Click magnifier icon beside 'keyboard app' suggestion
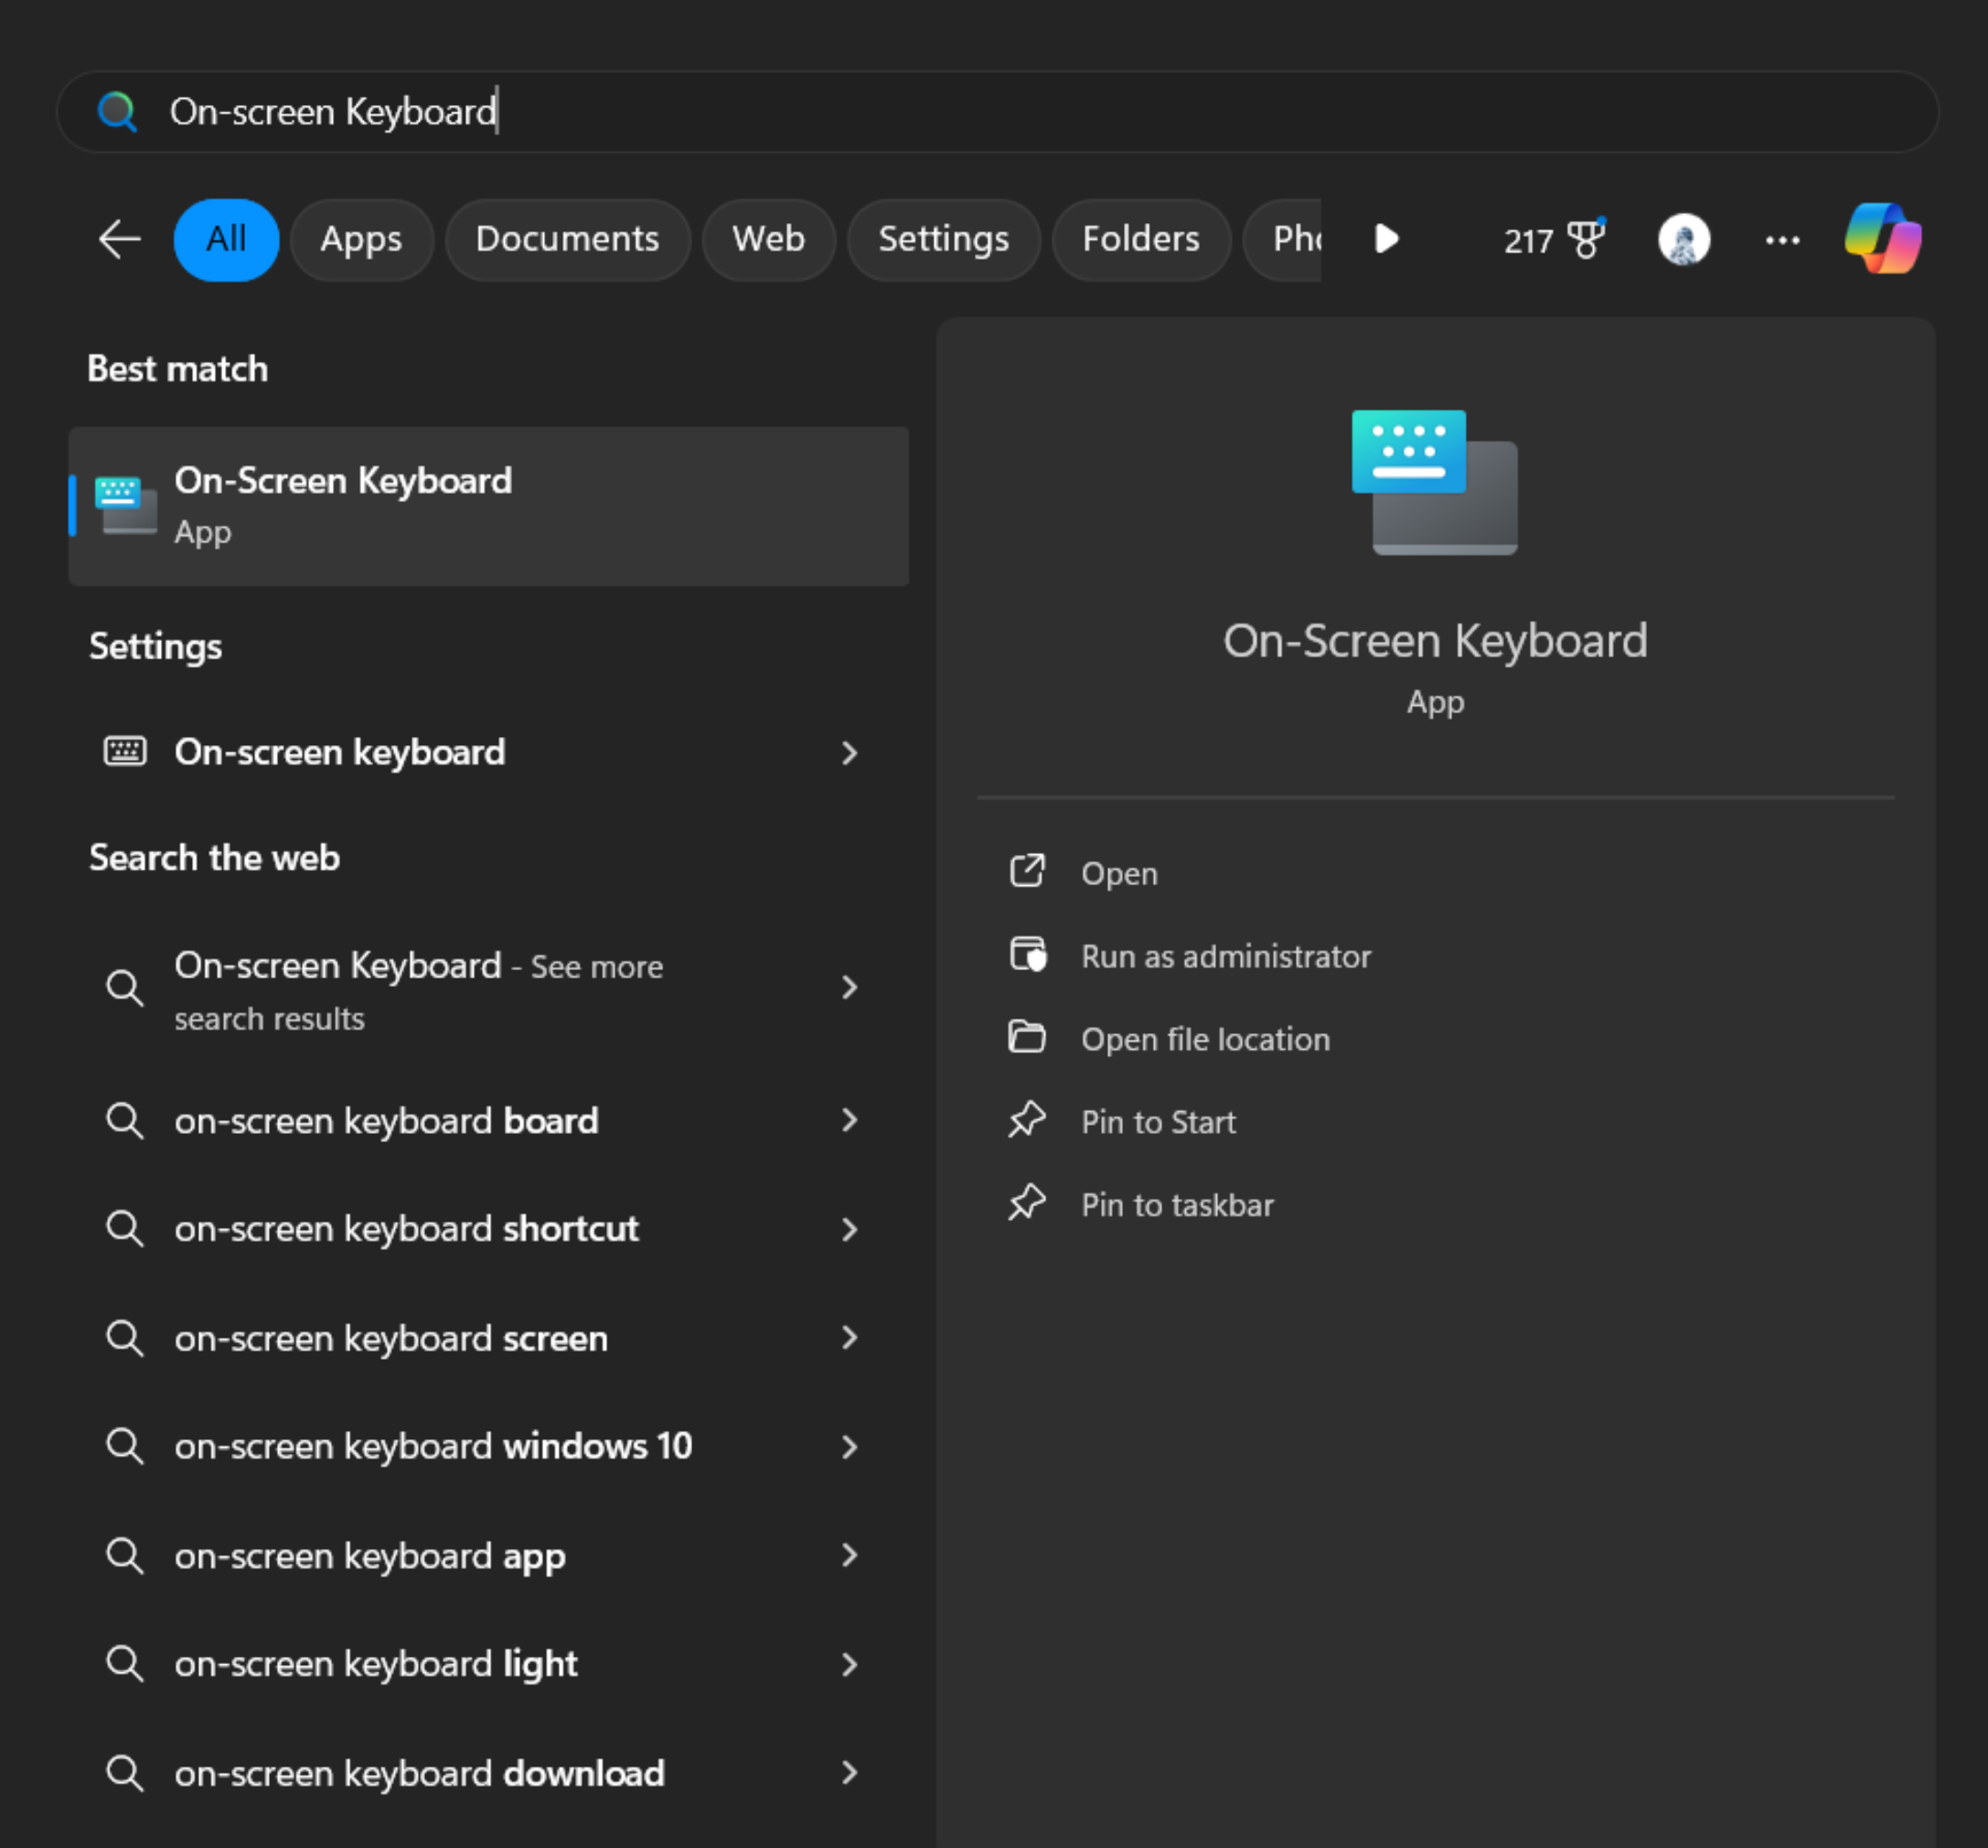Image resolution: width=1988 pixels, height=1848 pixels. click(125, 1555)
